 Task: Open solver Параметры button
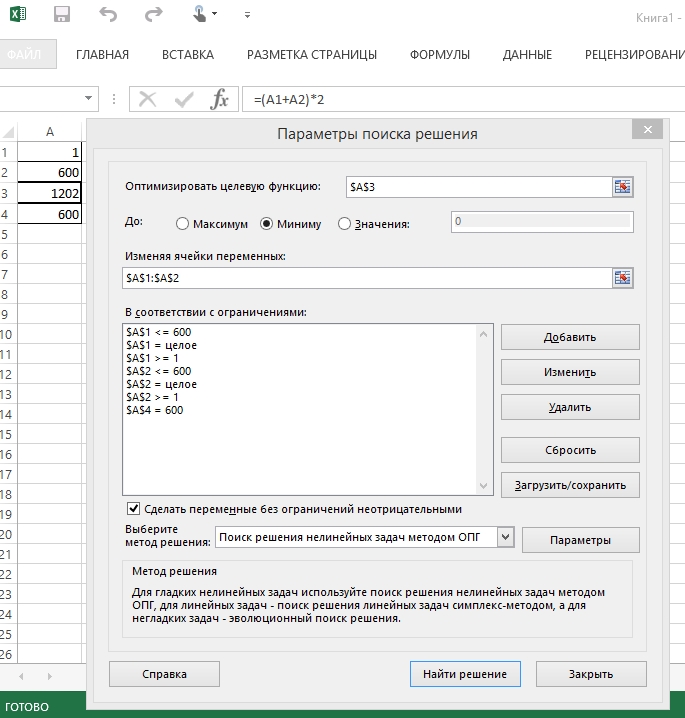click(581, 540)
